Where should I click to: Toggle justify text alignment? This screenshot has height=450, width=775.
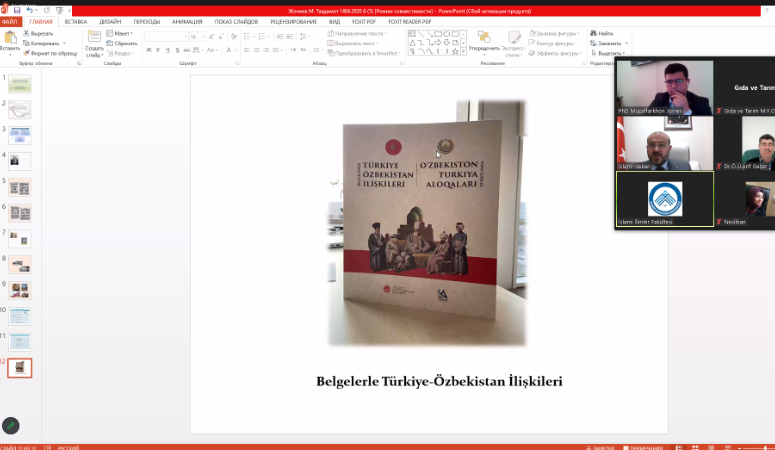click(x=275, y=50)
